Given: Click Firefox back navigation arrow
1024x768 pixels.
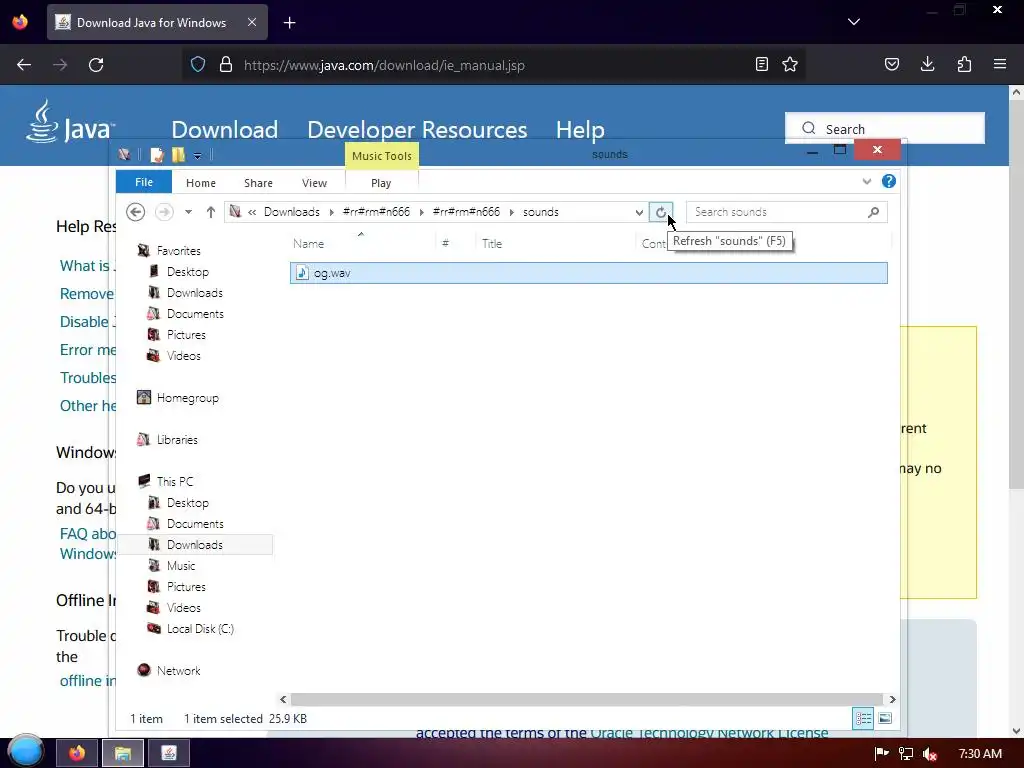Looking at the screenshot, I should click(x=24, y=65).
